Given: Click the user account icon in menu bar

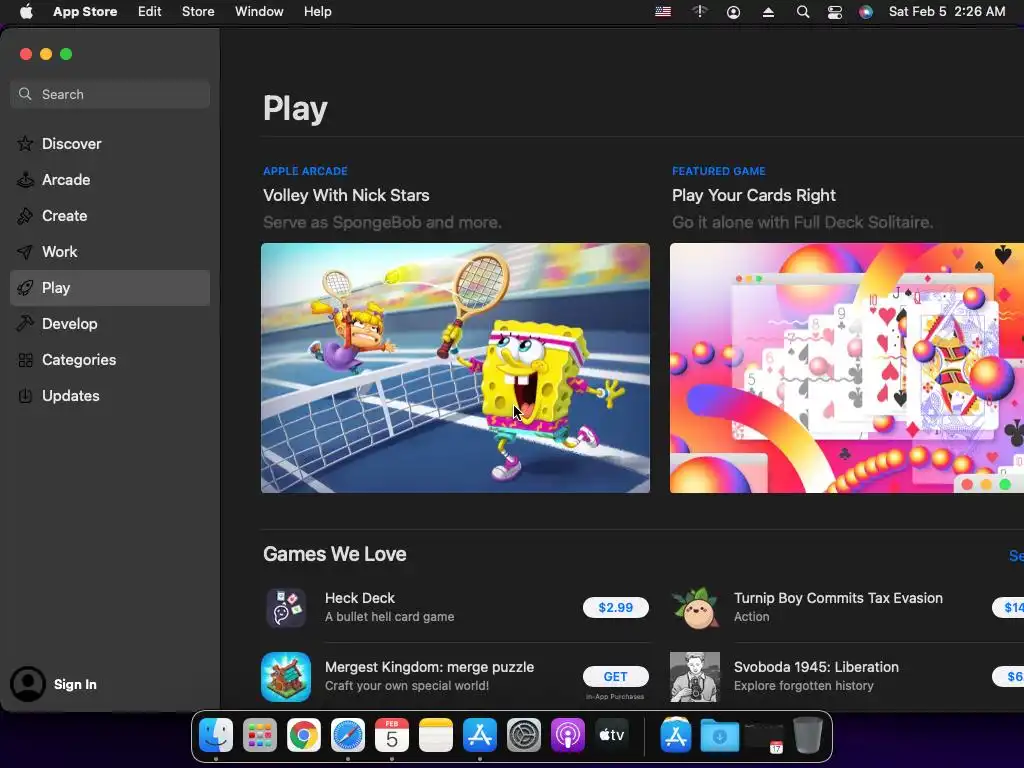Looking at the screenshot, I should click(x=733, y=12).
